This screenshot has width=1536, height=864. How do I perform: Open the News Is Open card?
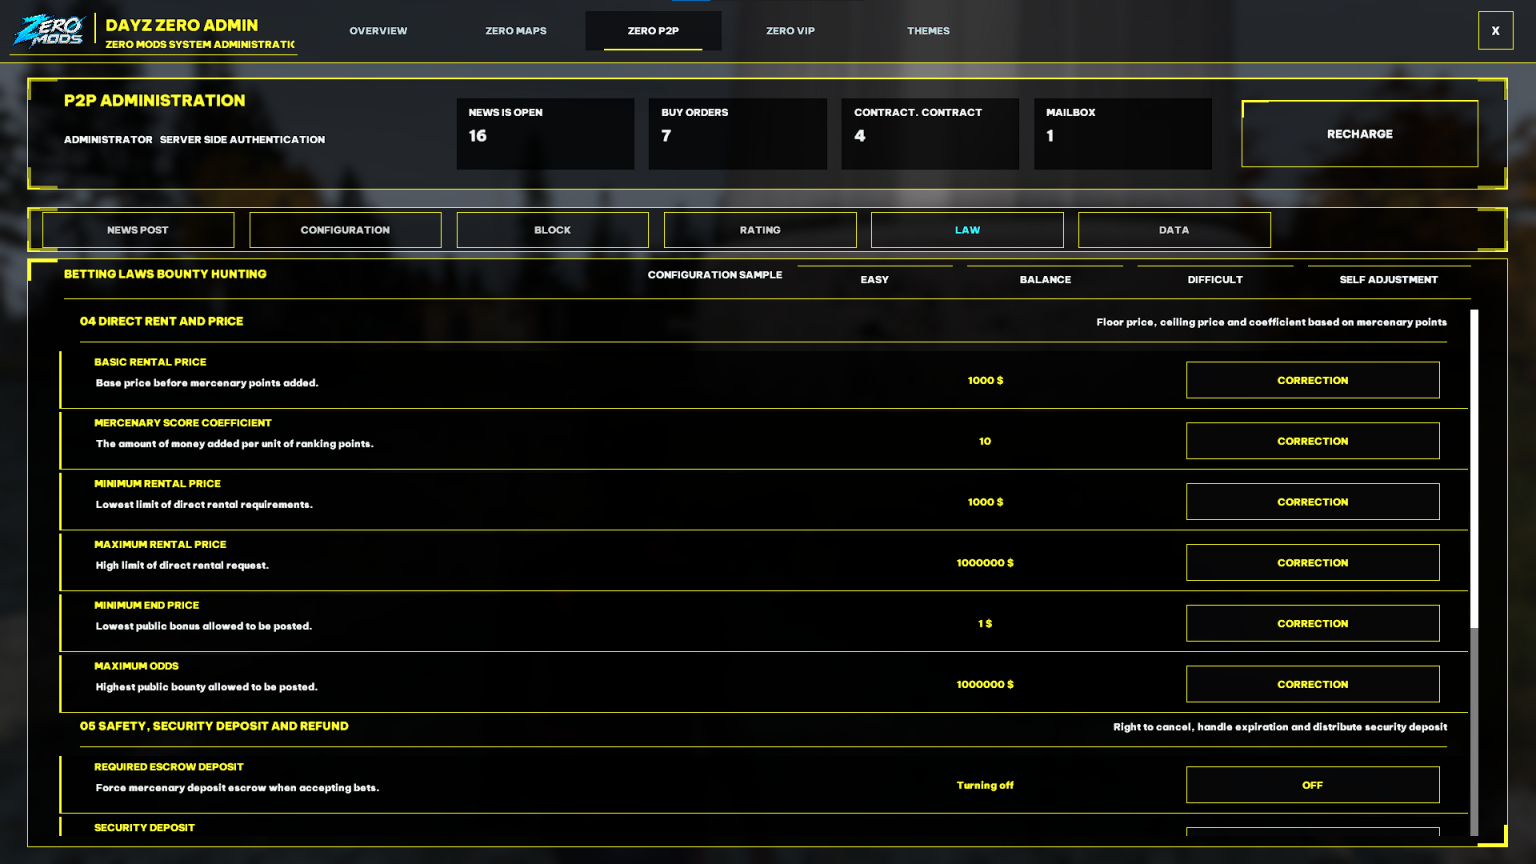pos(545,134)
